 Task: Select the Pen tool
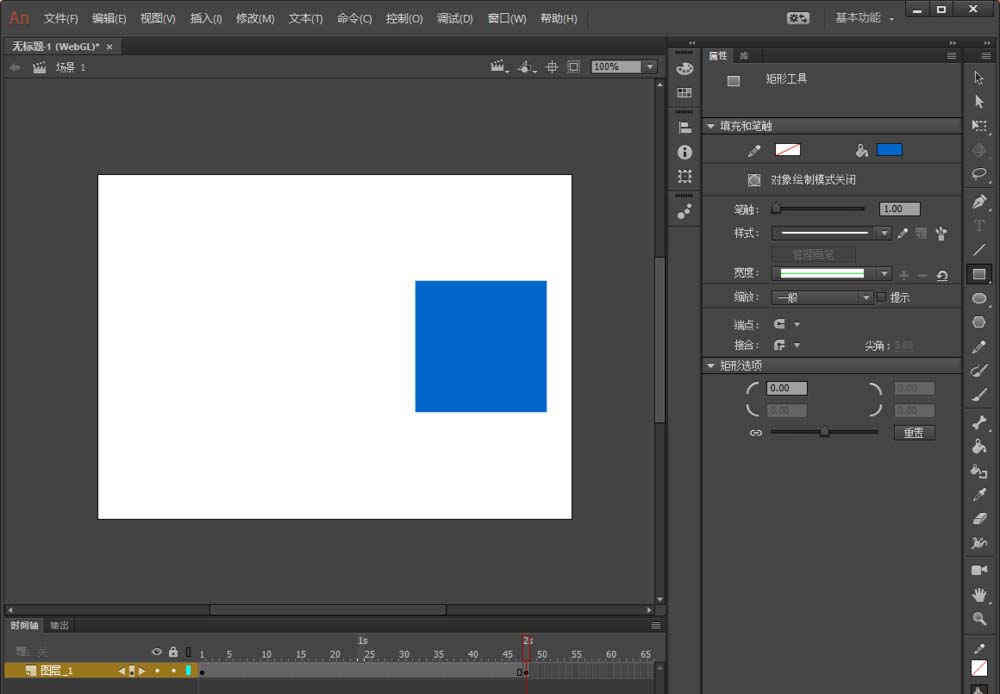click(x=979, y=202)
